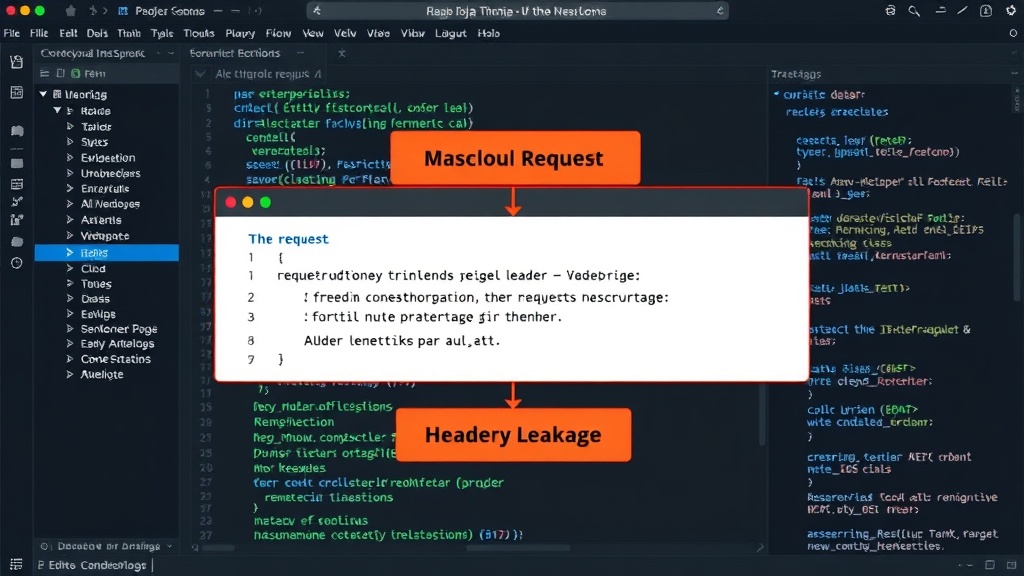
Task: Expand the Senloner Poge folder arrow
Action: click(x=70, y=328)
